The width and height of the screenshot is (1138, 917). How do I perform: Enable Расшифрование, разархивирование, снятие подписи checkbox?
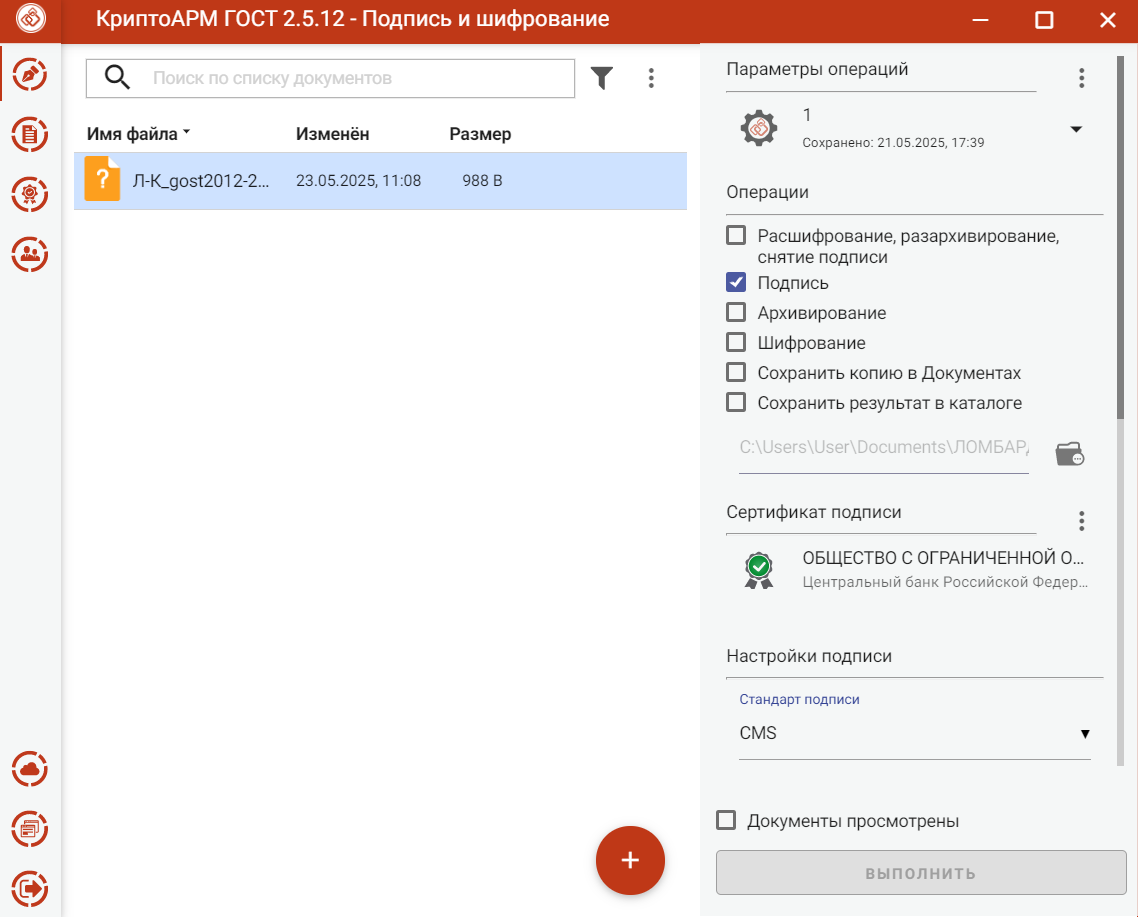[736, 235]
